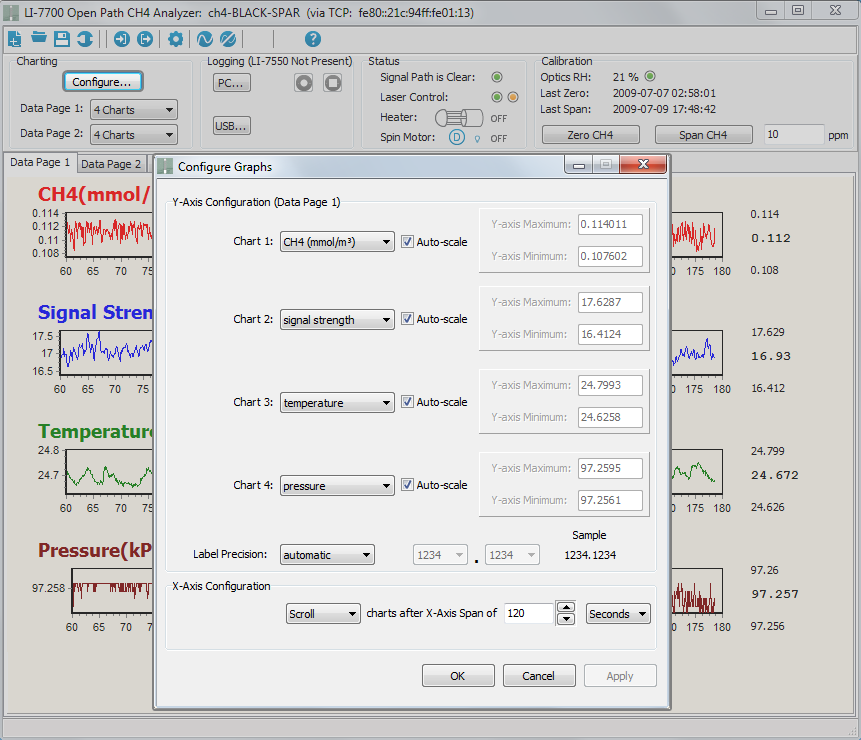Cancel the Configure Graphs dialog
Viewport: 861px width, 740px height.
coord(539,676)
